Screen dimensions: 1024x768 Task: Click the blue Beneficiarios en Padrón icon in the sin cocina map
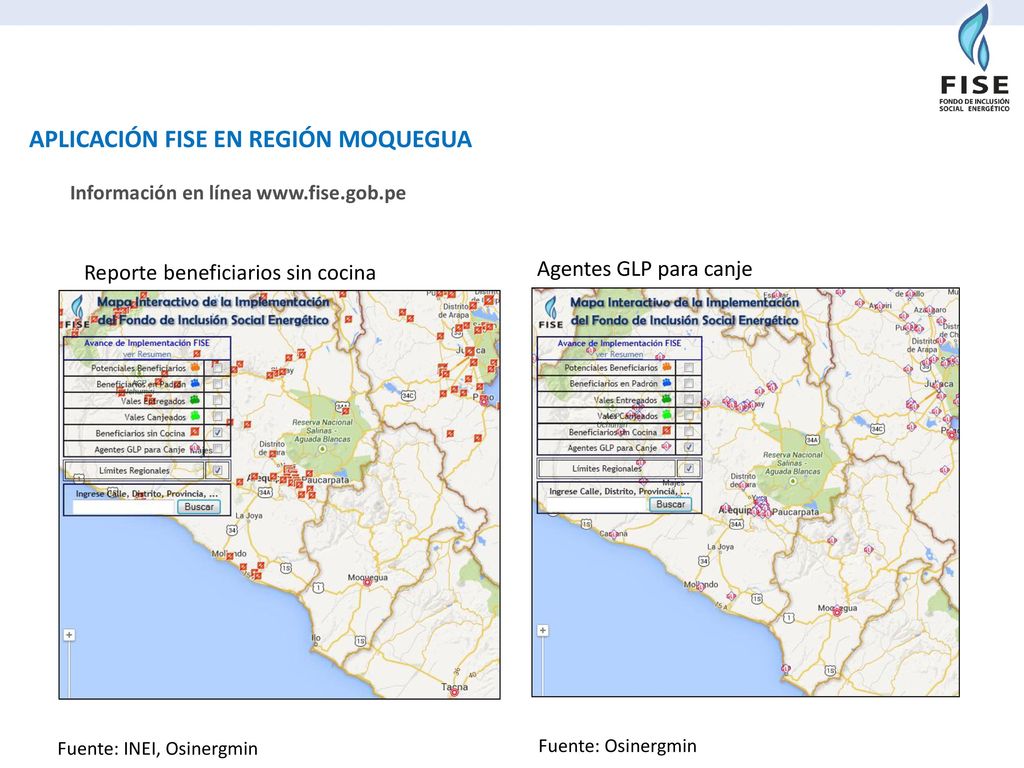click(195, 384)
